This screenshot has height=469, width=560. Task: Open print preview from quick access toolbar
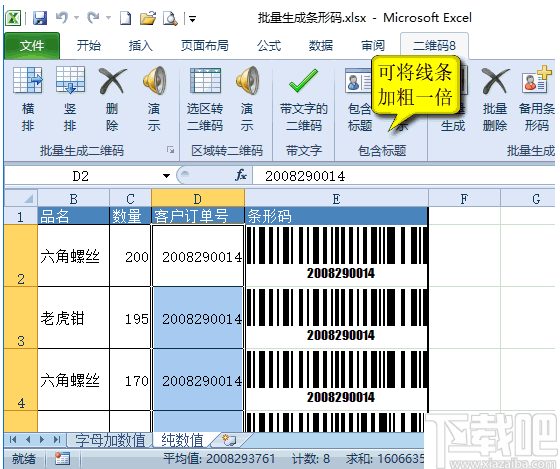pyautogui.click(x=170, y=18)
